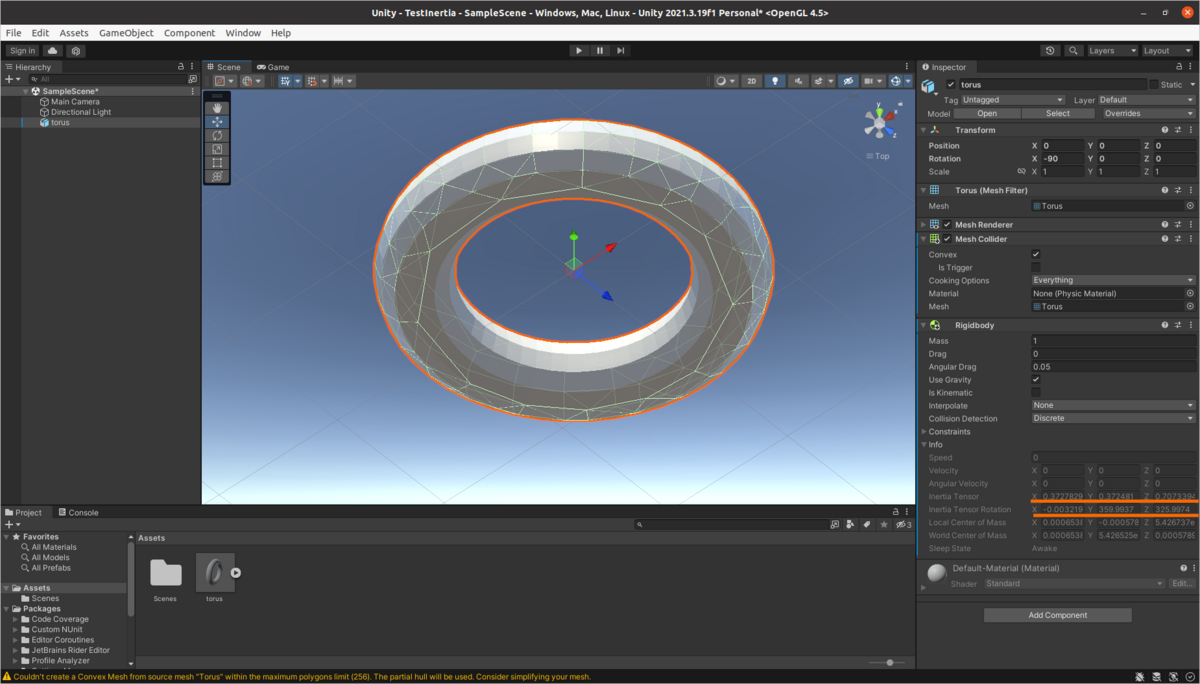Image resolution: width=1200 pixels, height=684 pixels.
Task: Open the Window menu
Action: (243, 33)
